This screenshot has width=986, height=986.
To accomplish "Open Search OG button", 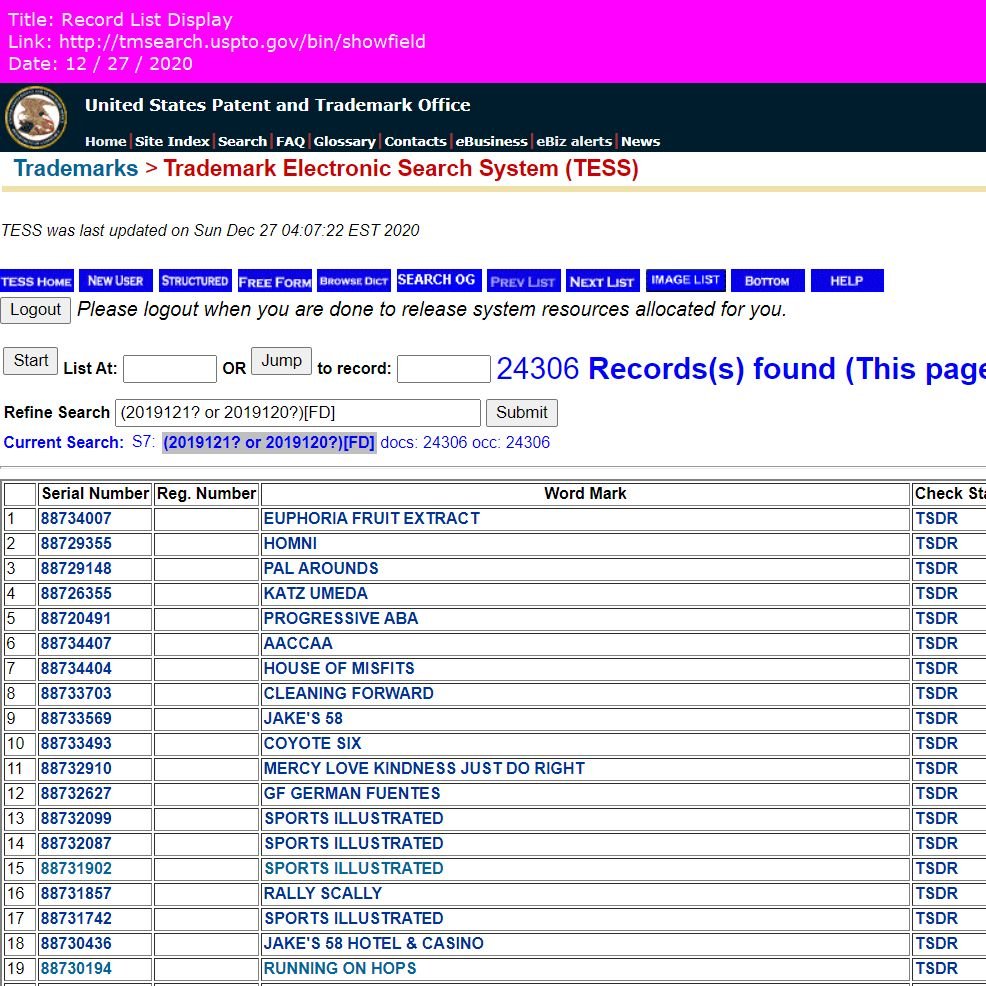I will tap(439, 280).
